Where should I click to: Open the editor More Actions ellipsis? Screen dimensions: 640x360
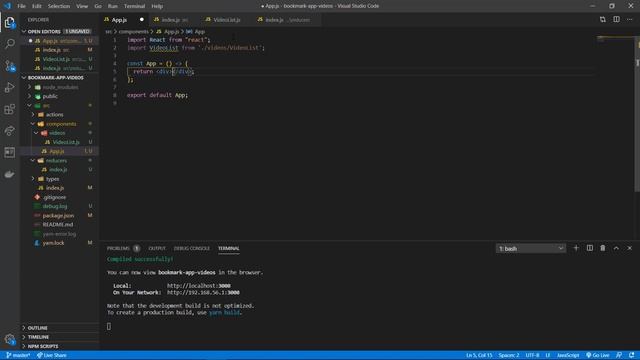(x=630, y=20)
